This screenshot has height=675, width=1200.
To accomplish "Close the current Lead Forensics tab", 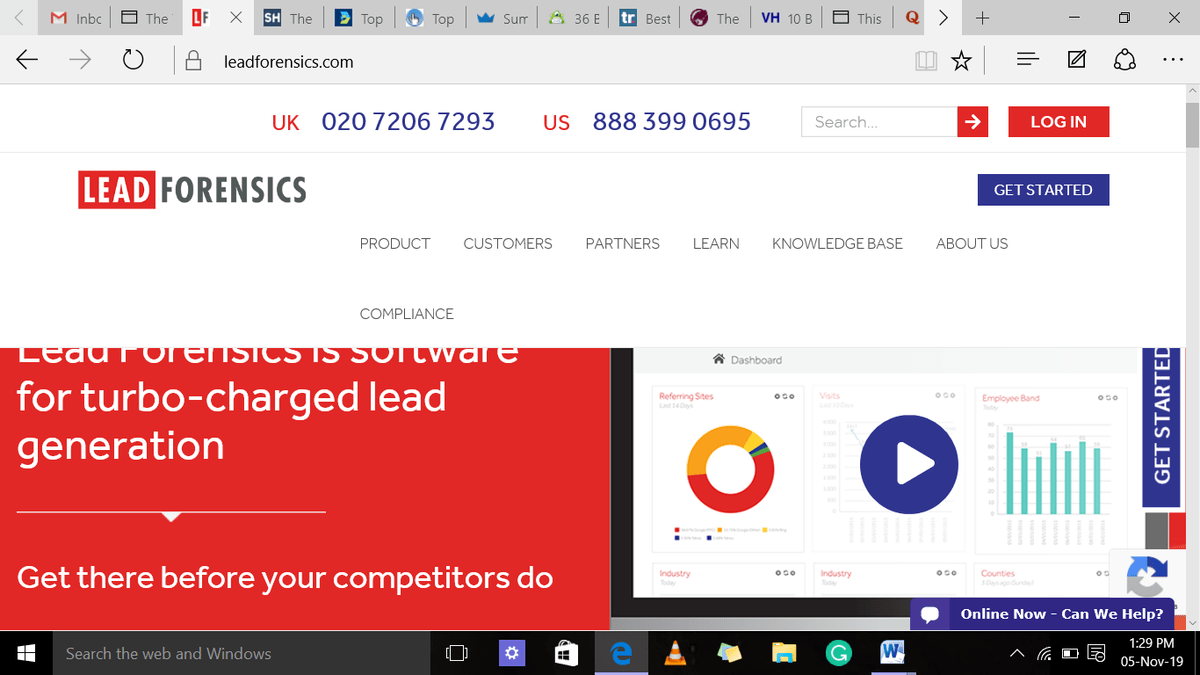I will coord(235,18).
